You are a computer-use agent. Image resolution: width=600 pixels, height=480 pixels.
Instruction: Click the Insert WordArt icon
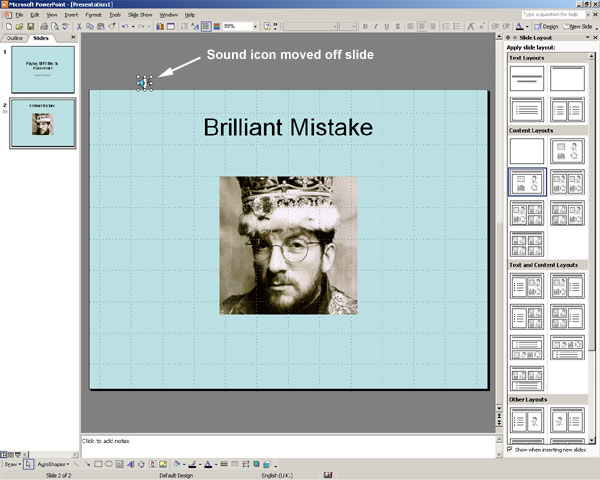click(x=130, y=464)
